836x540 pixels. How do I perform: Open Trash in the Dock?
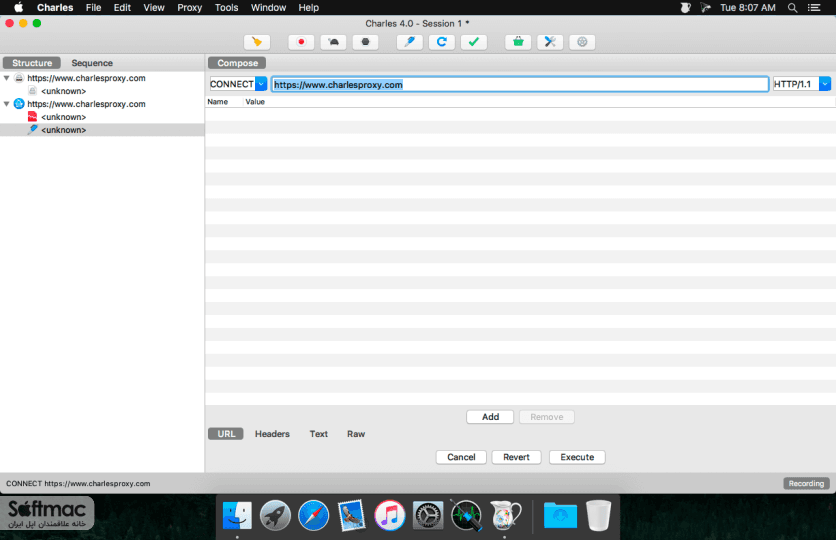point(598,515)
